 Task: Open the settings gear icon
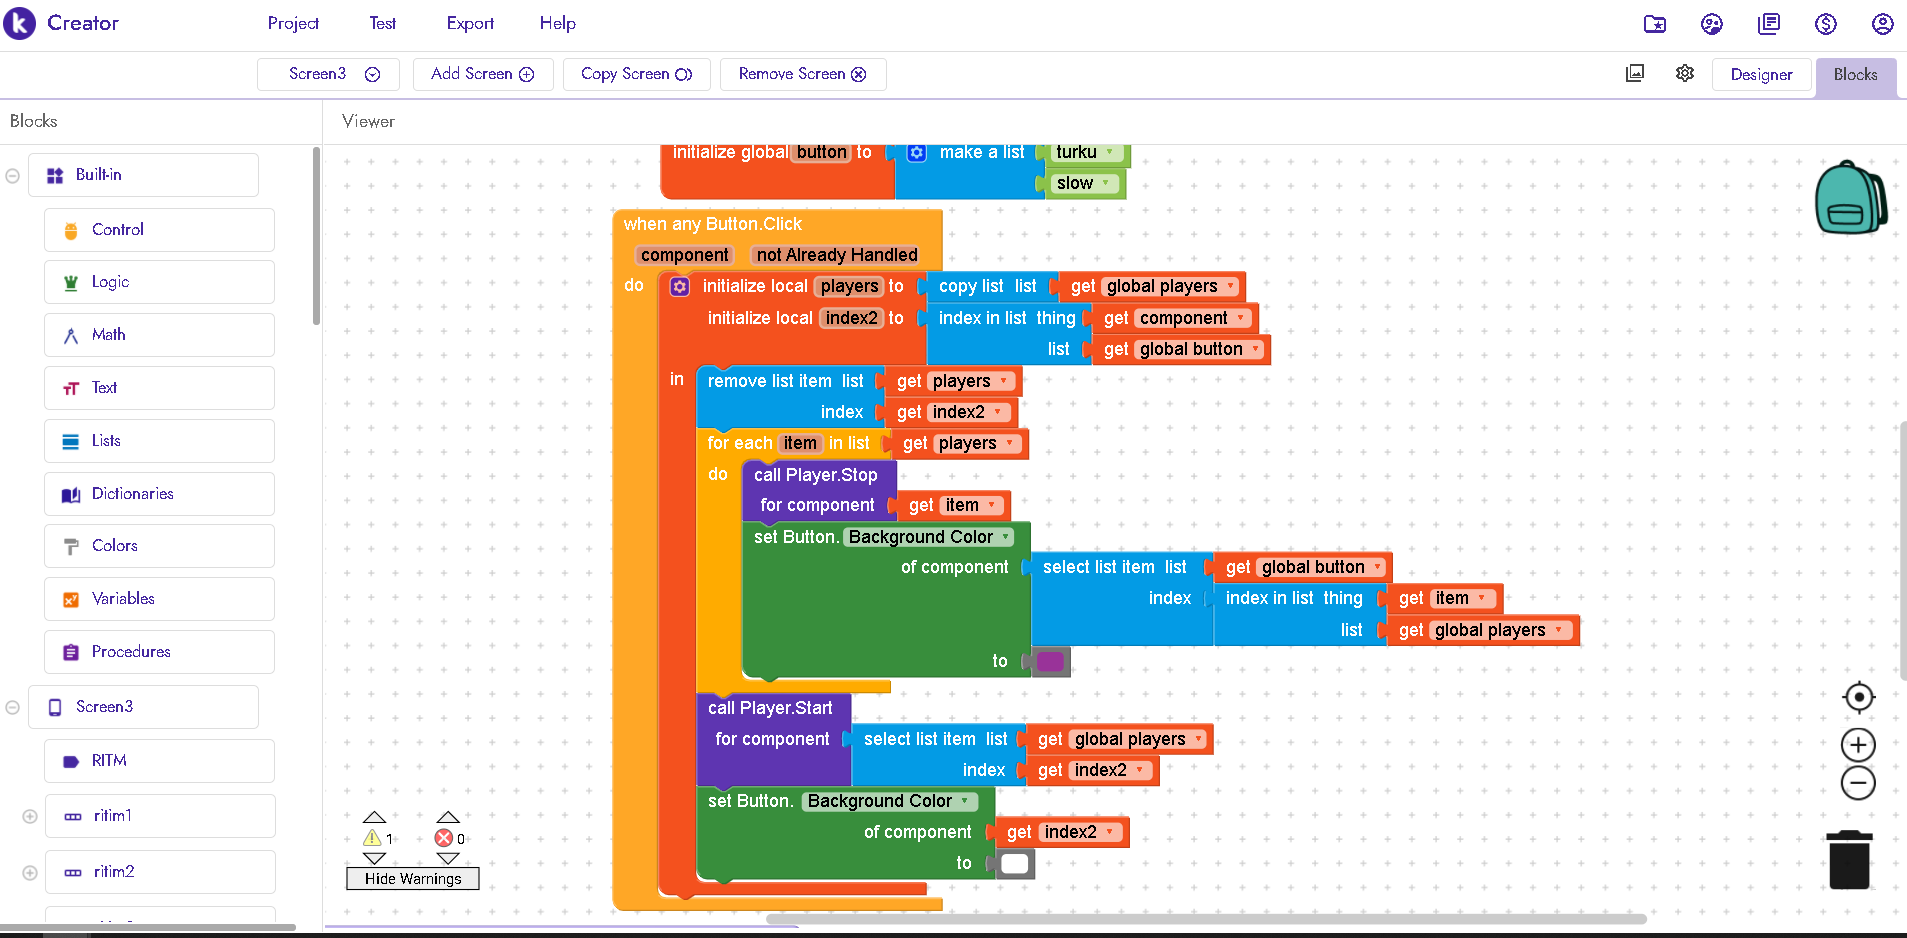pyautogui.click(x=1685, y=73)
